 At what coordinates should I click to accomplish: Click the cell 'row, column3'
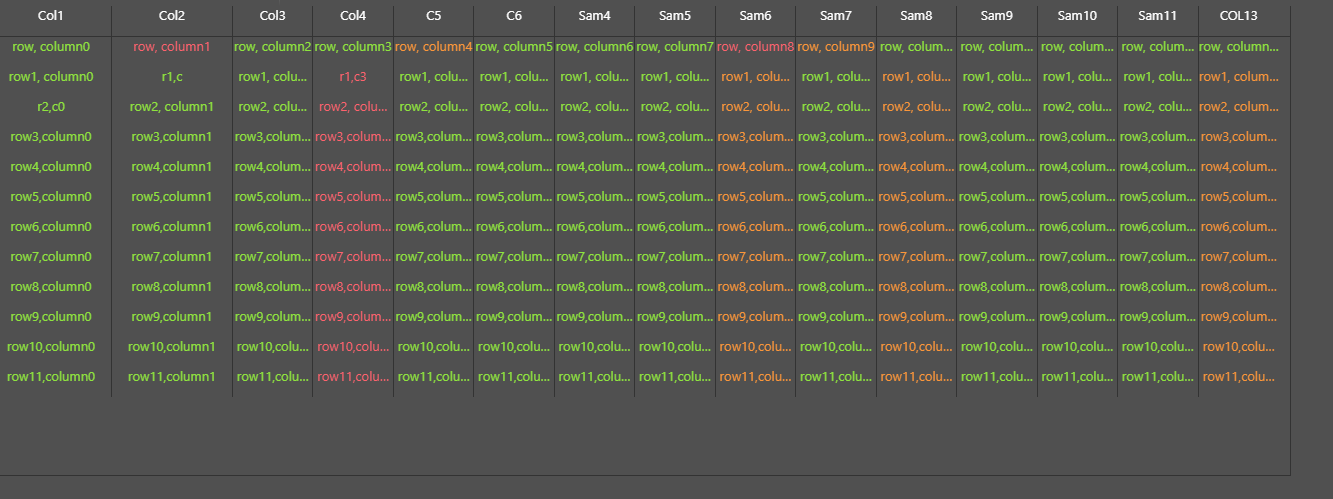353,47
